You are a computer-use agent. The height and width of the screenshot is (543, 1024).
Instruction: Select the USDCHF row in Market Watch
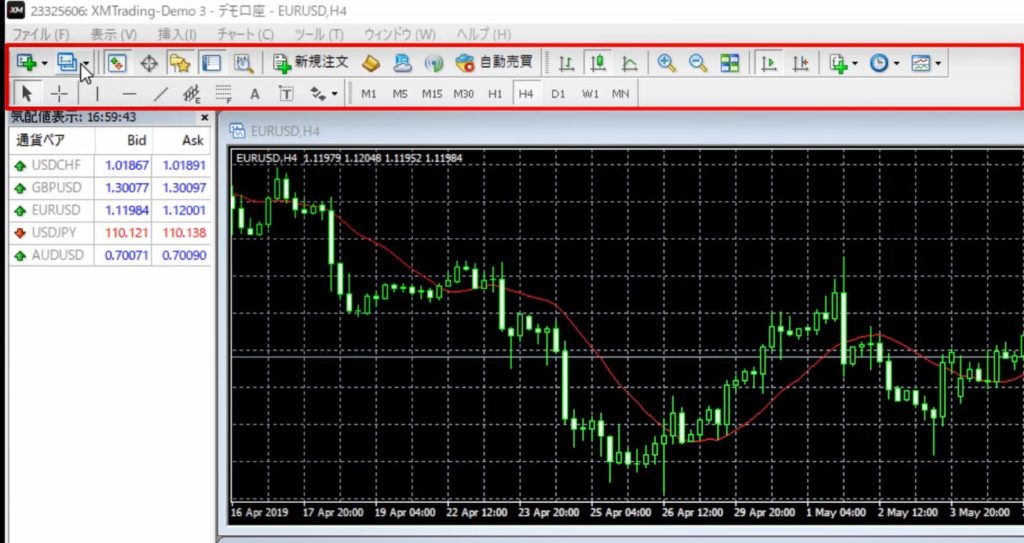click(110, 165)
